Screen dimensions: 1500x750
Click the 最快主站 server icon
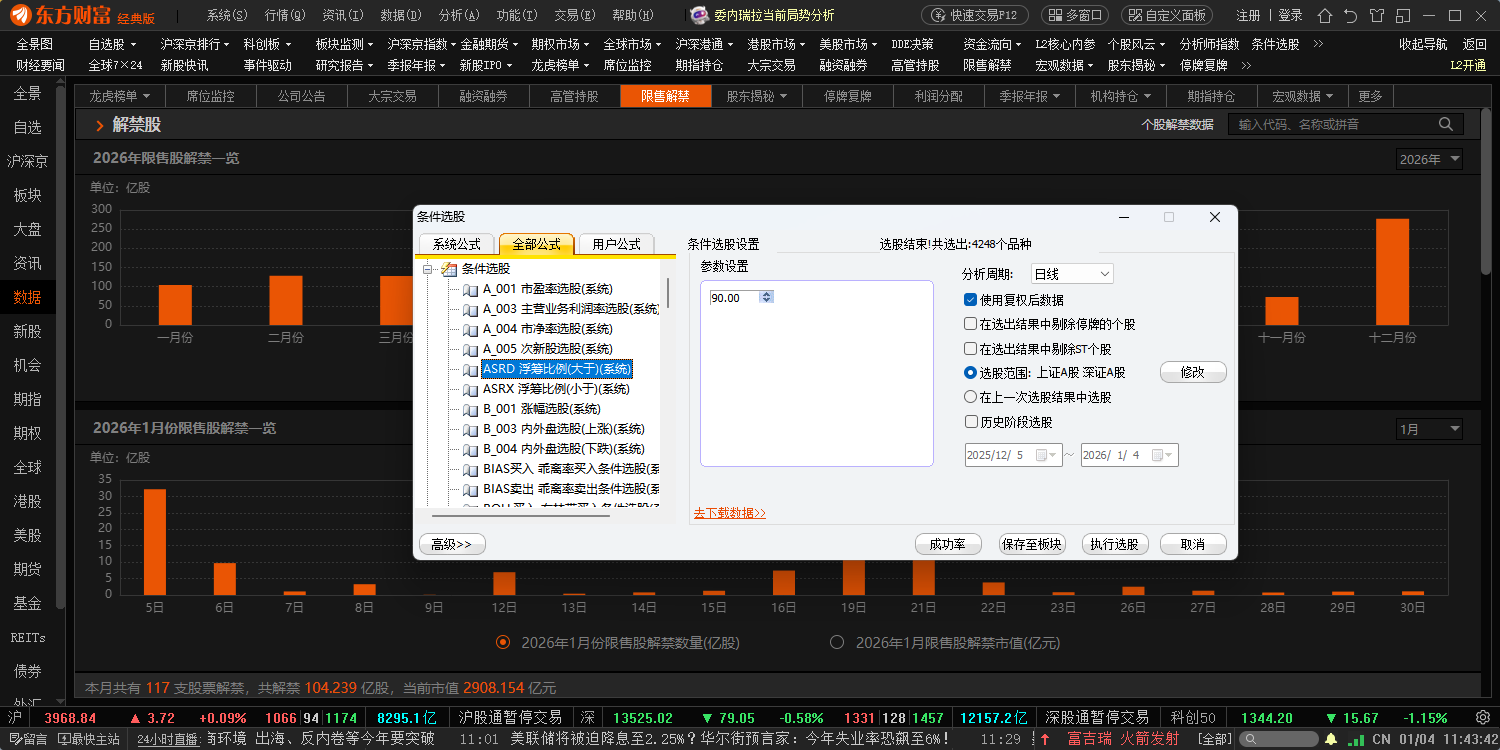64,739
